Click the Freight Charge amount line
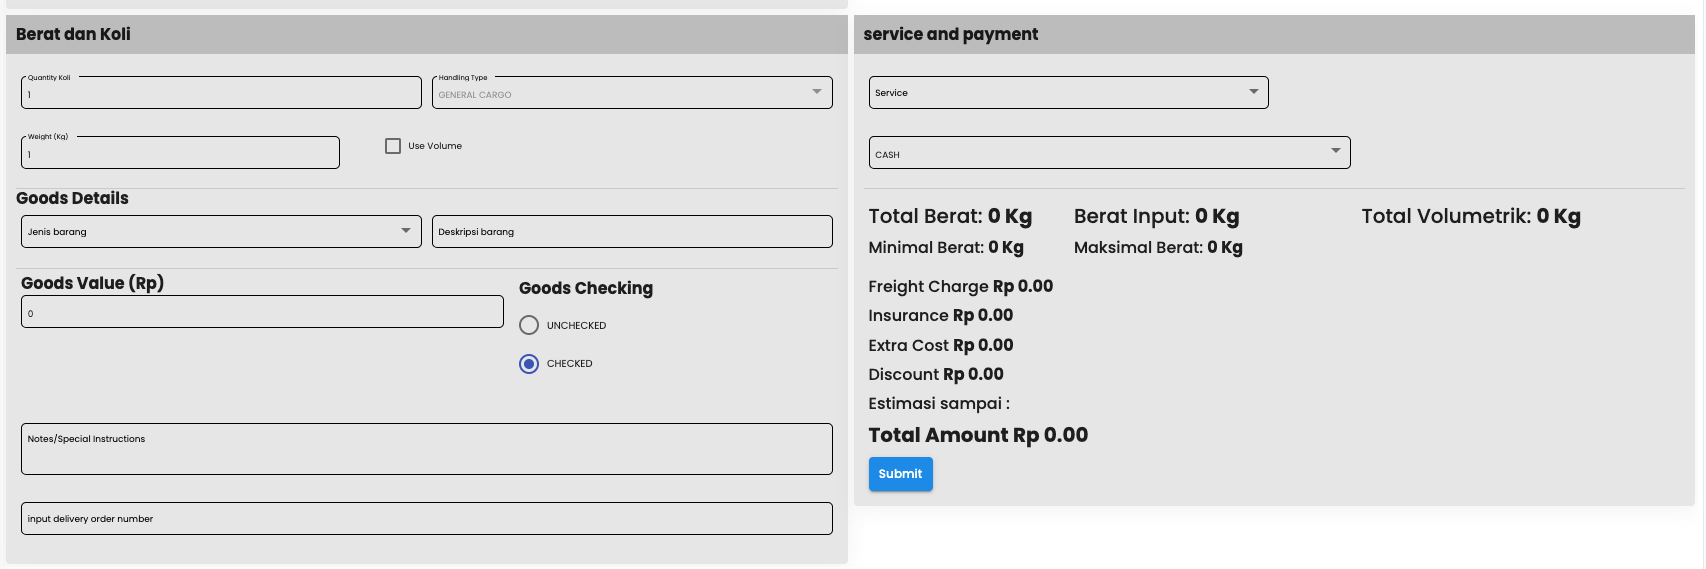 pyautogui.click(x=960, y=286)
